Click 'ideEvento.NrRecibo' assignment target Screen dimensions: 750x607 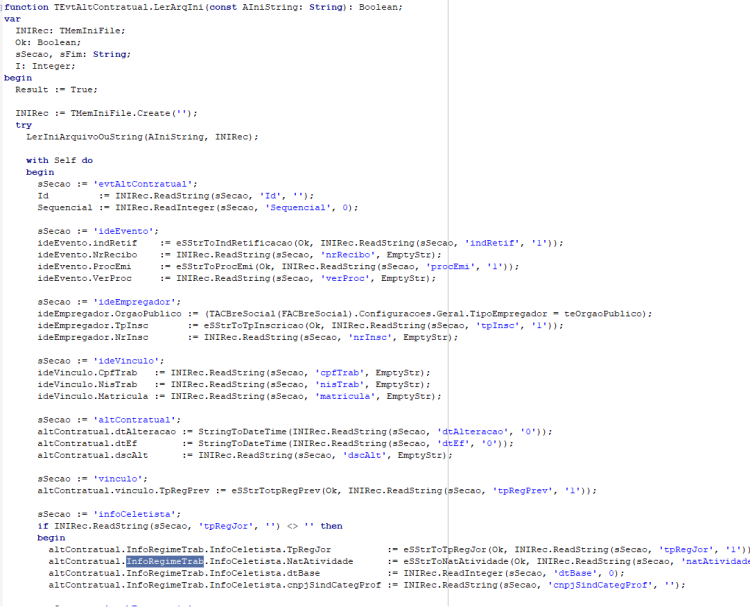pyautogui.click(x=87, y=255)
